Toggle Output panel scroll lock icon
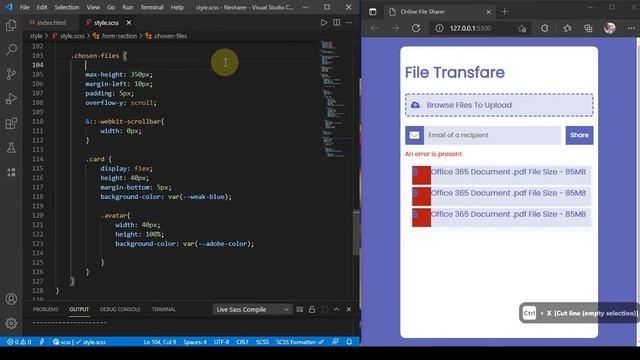The width and height of the screenshot is (640, 360). pyautogui.click(x=312, y=309)
